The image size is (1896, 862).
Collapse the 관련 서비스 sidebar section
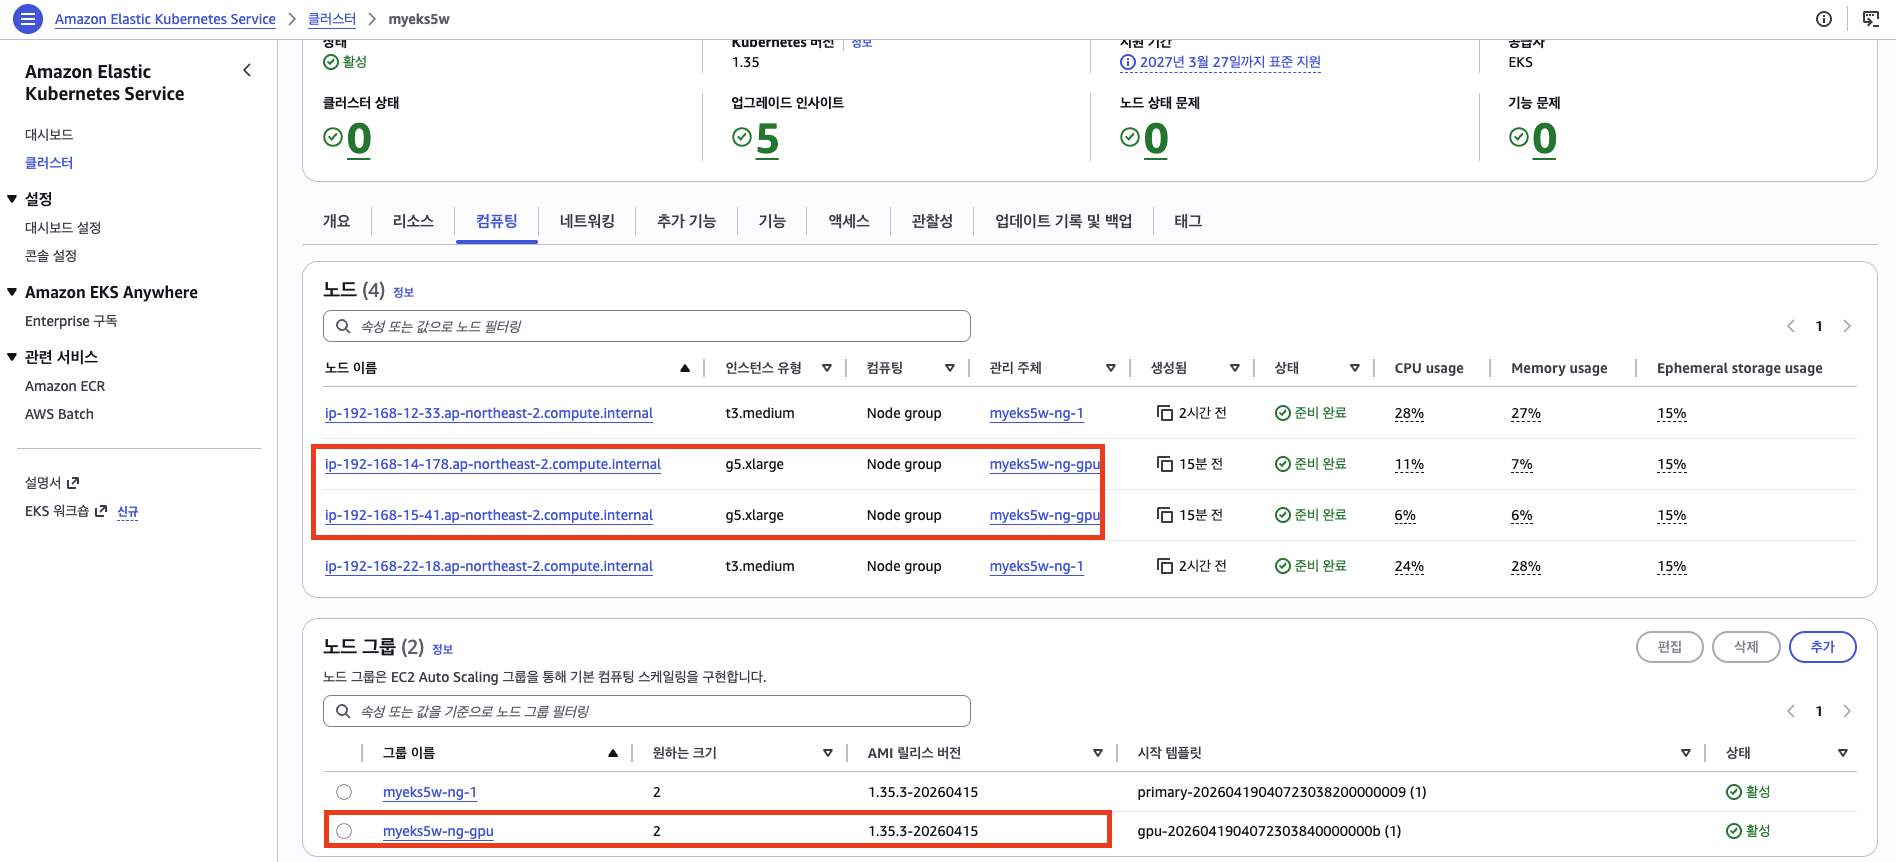[12, 357]
